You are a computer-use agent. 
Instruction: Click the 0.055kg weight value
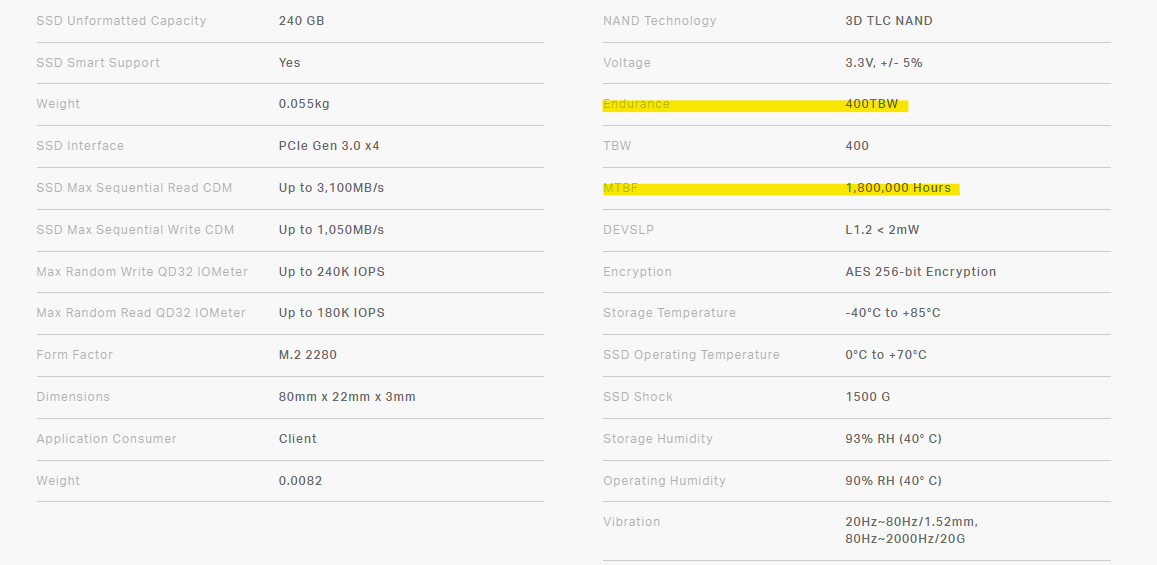[303, 104]
